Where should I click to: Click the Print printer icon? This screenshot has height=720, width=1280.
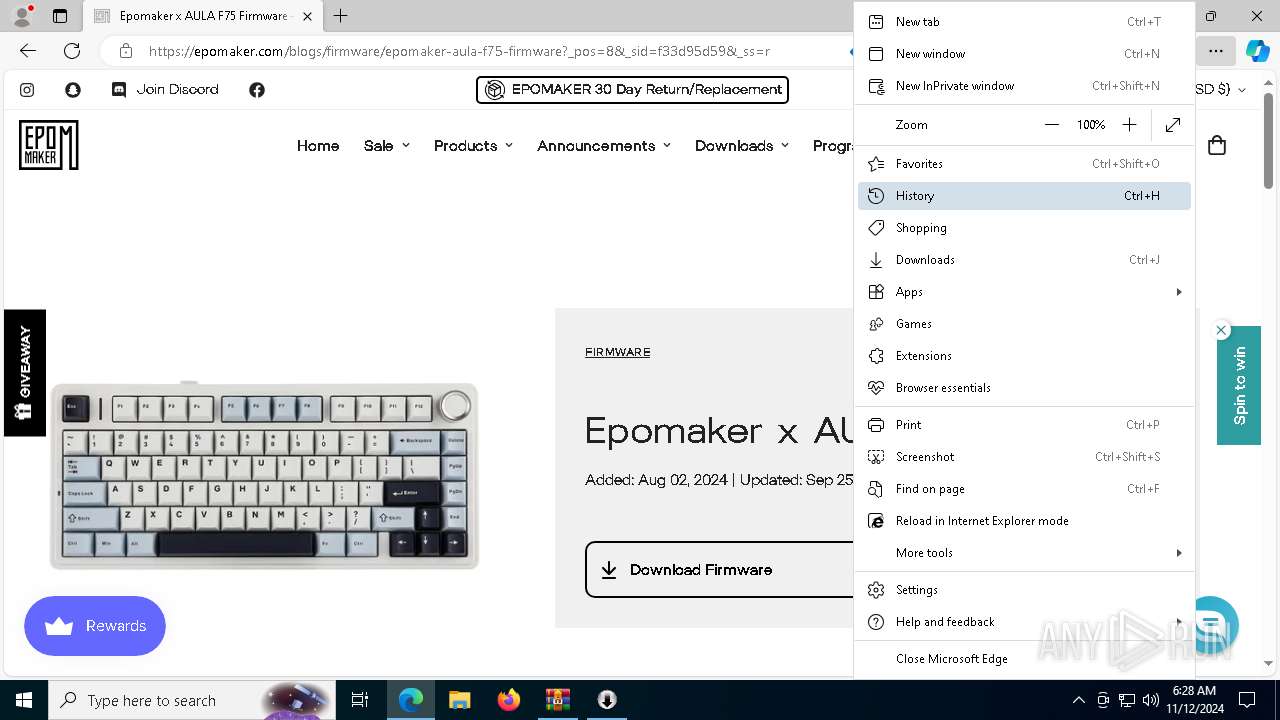[x=876, y=425]
